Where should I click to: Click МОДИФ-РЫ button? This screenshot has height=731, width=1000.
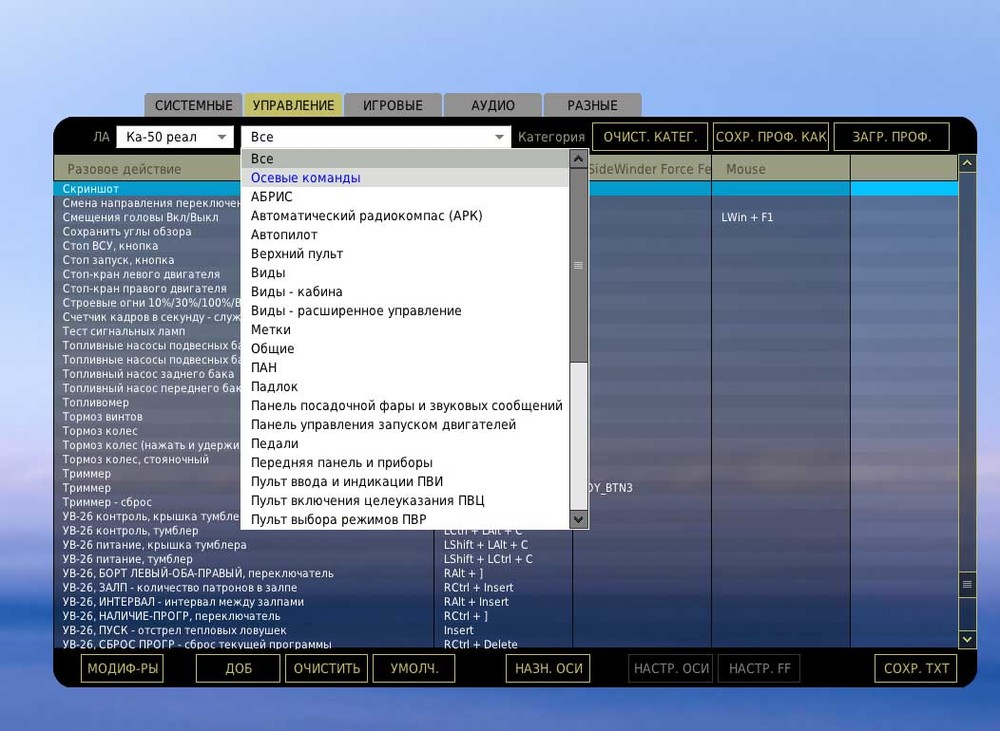click(122, 668)
